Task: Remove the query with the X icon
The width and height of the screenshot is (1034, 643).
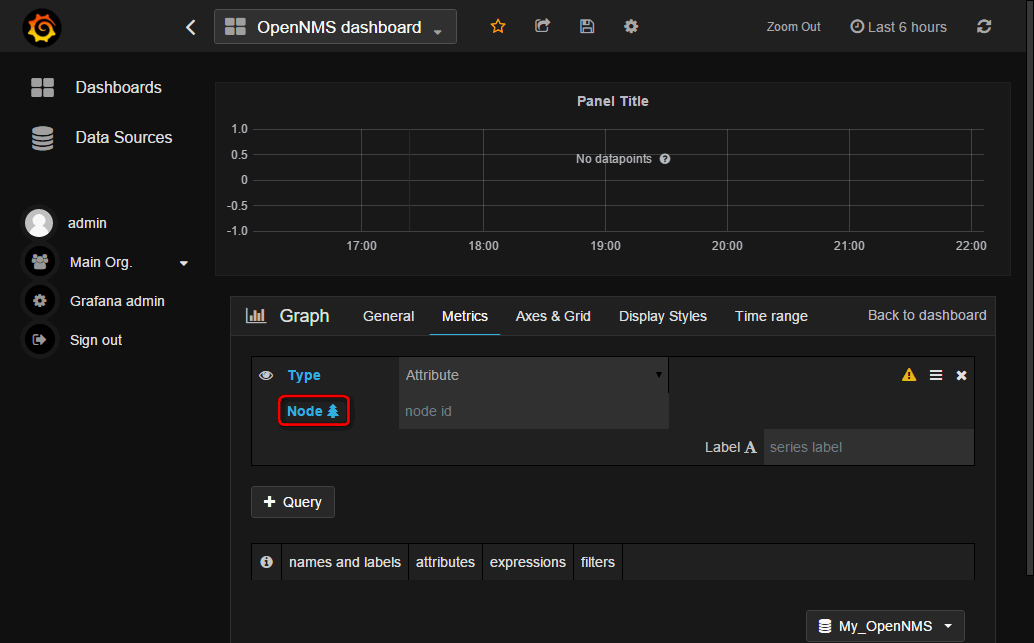Action: pos(961,375)
